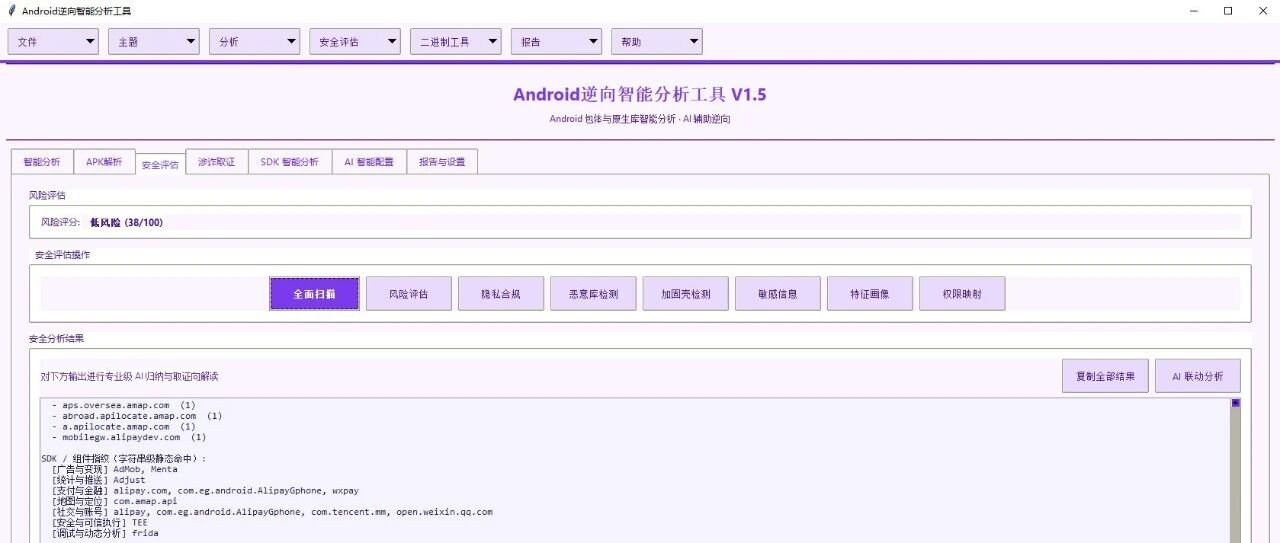Click the line mobilegw.alipaydev.com (1)
Screen dimensions: 1280x543
130,437
